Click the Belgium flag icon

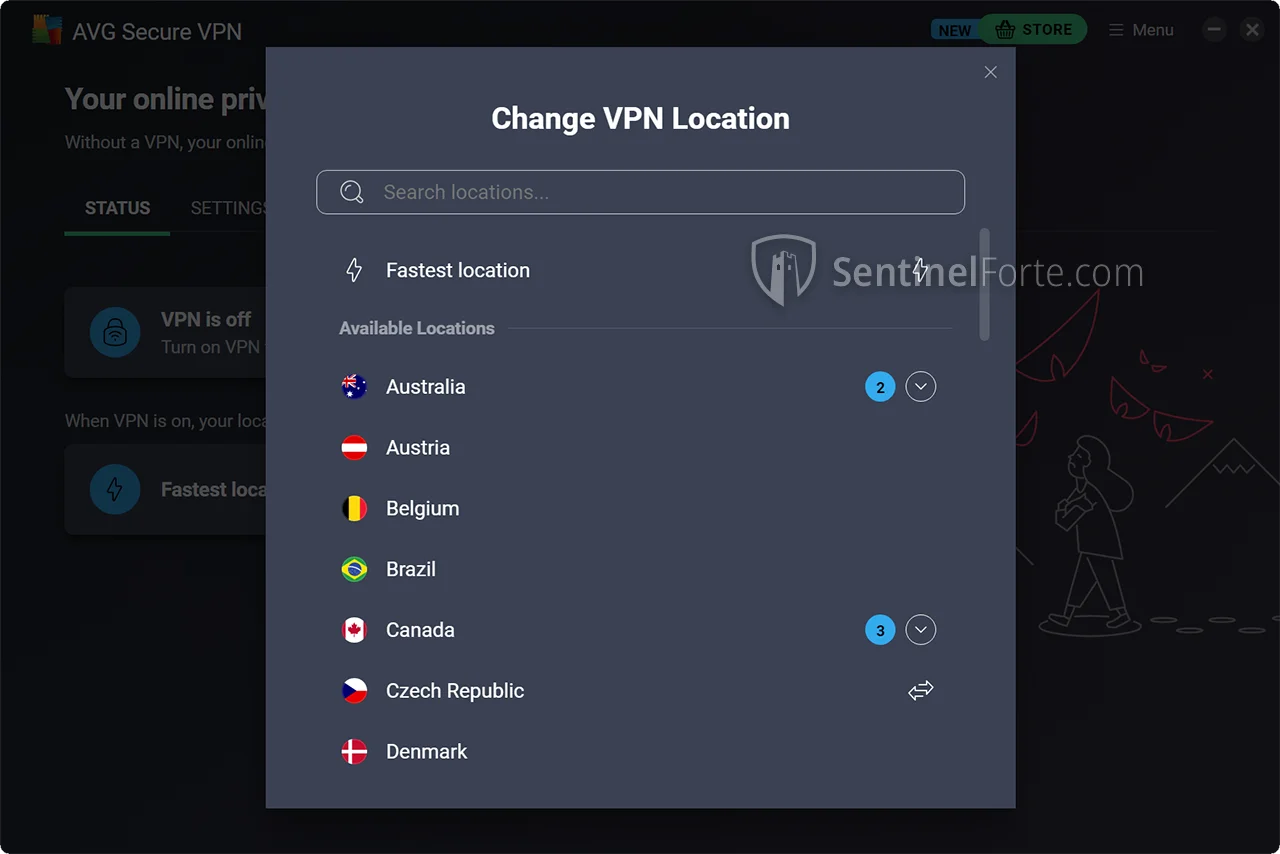354,509
